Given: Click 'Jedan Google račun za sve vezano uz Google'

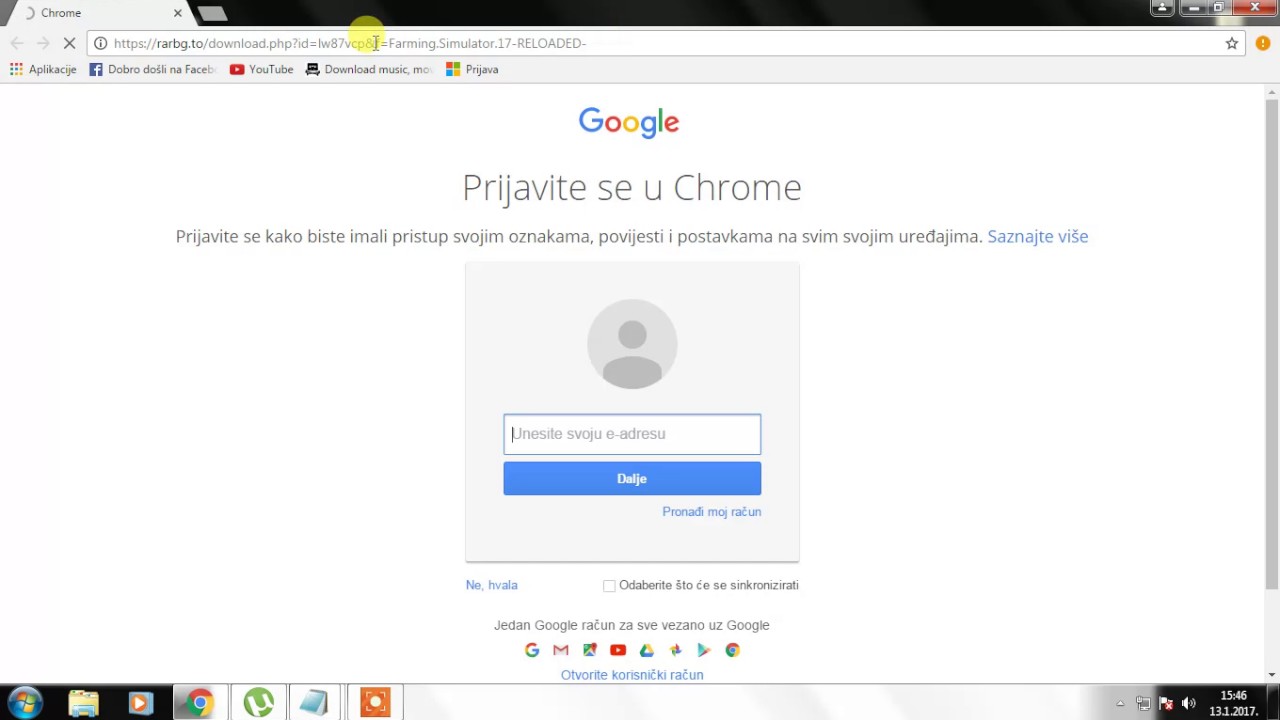Looking at the screenshot, I should [x=632, y=625].
